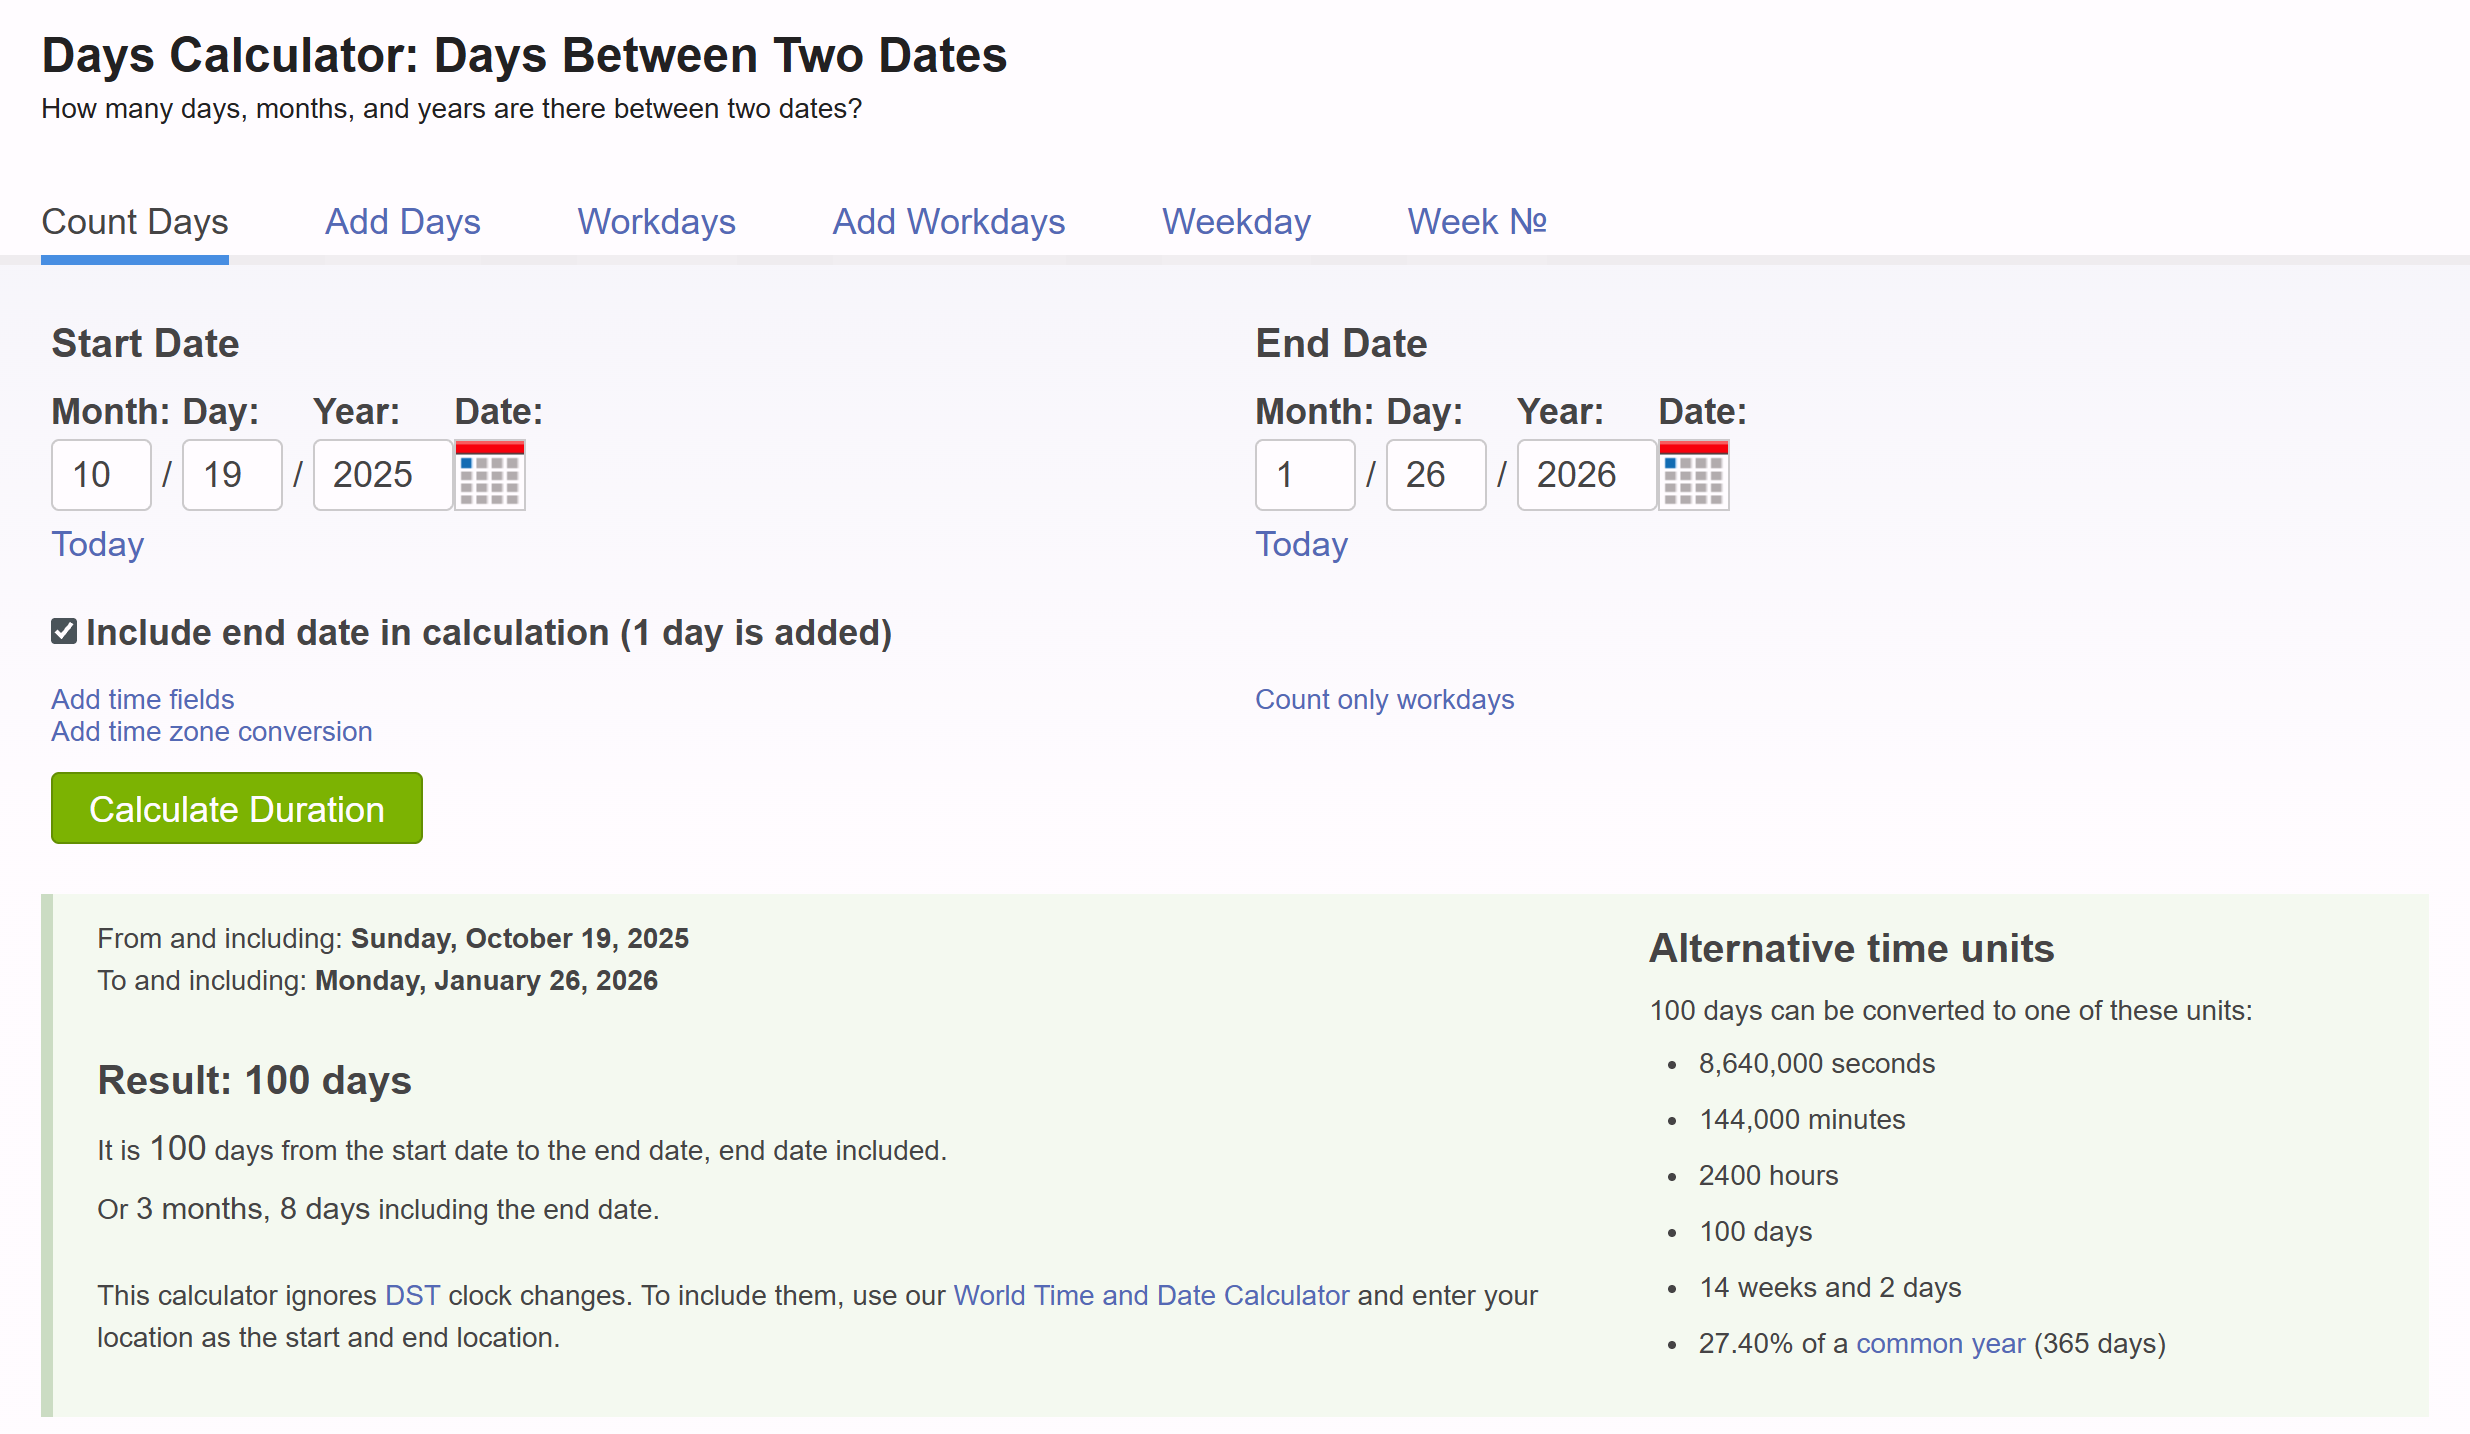Open the DST link in results
The image size is (2470, 1434).
tap(412, 1295)
